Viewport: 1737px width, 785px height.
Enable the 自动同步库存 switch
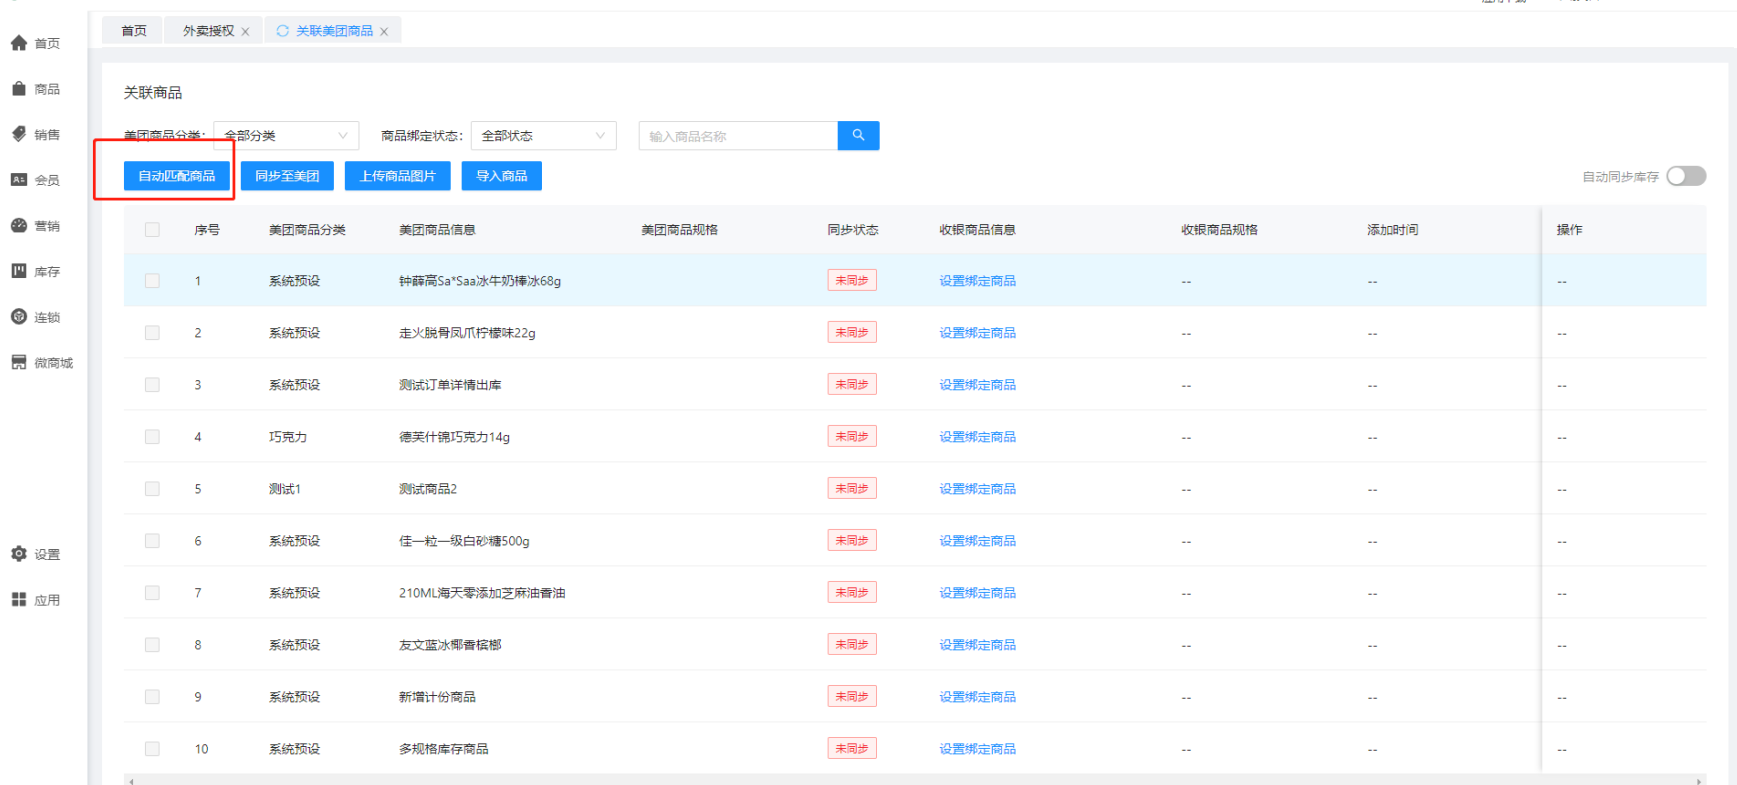pos(1685,176)
